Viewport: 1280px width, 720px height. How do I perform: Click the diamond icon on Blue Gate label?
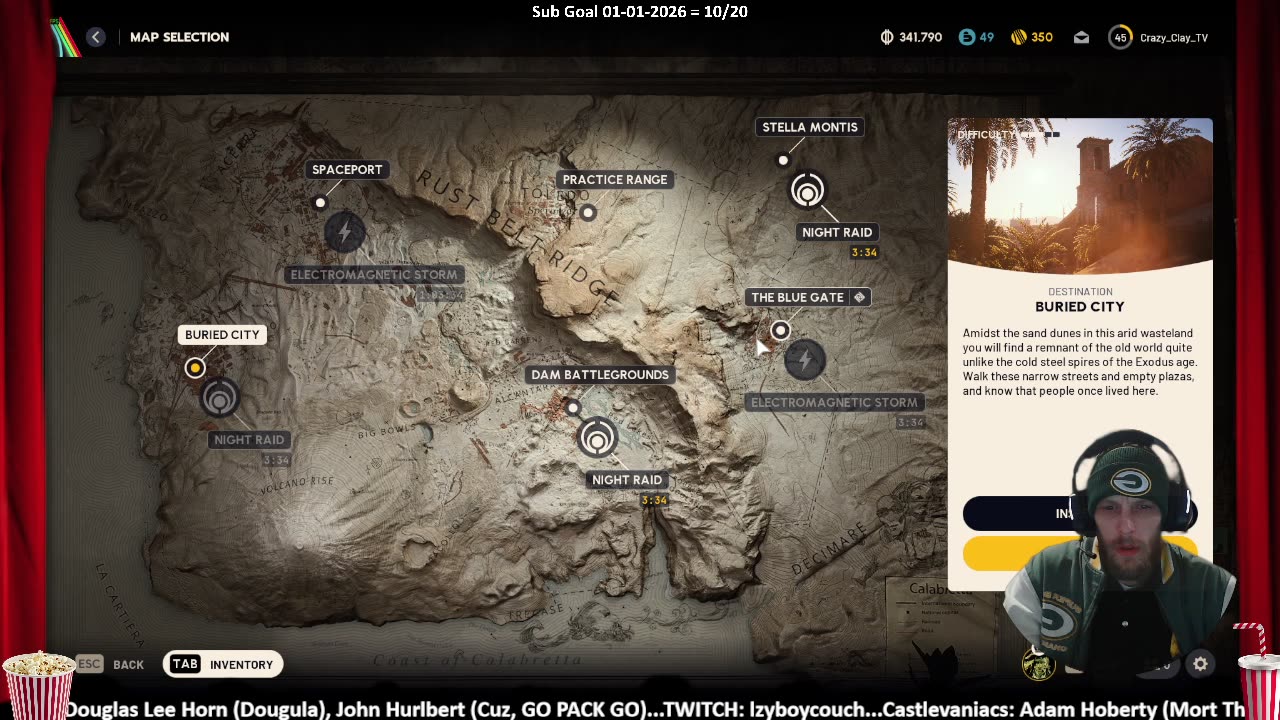(x=859, y=297)
